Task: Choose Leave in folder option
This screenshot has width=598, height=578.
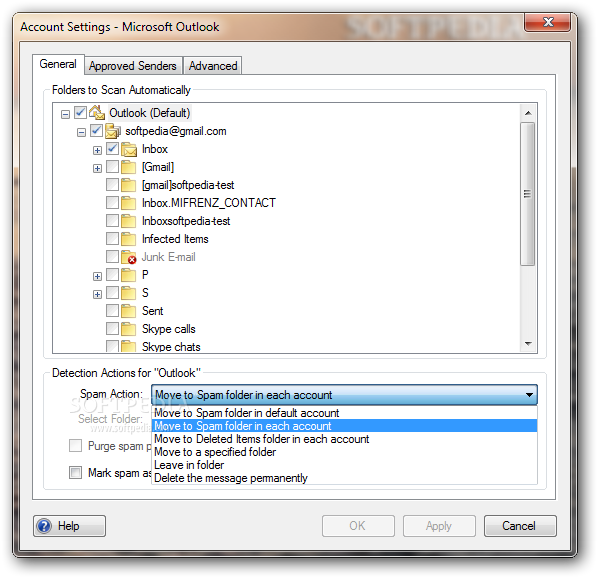Action: pyautogui.click(x=344, y=465)
